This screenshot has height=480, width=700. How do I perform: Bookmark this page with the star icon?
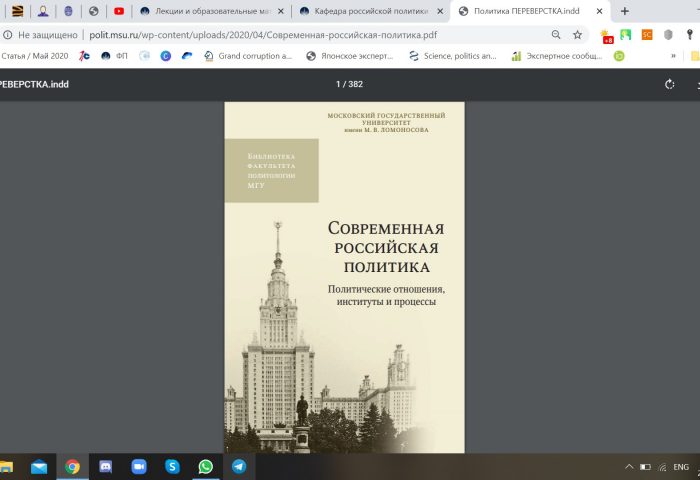pyautogui.click(x=577, y=34)
